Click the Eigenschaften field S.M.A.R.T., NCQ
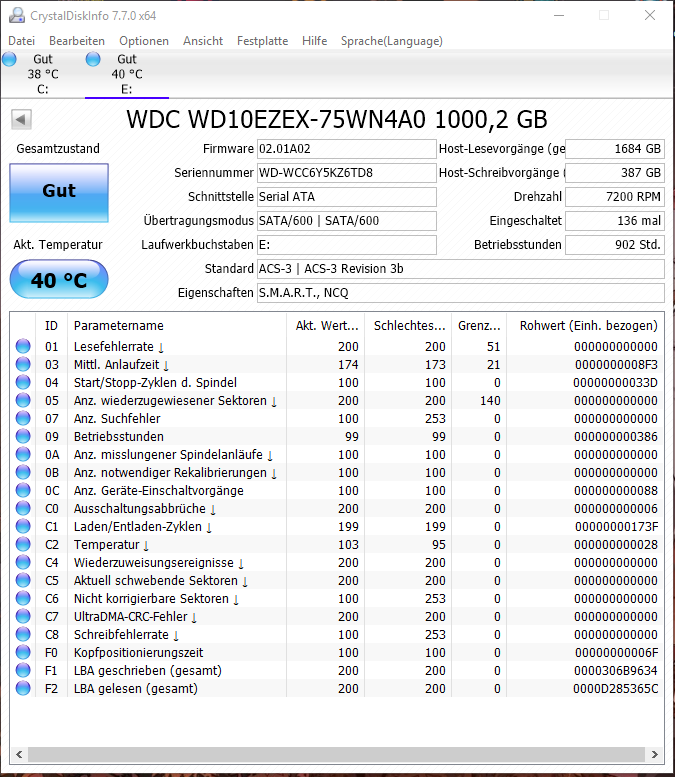675x777 pixels. [460, 293]
